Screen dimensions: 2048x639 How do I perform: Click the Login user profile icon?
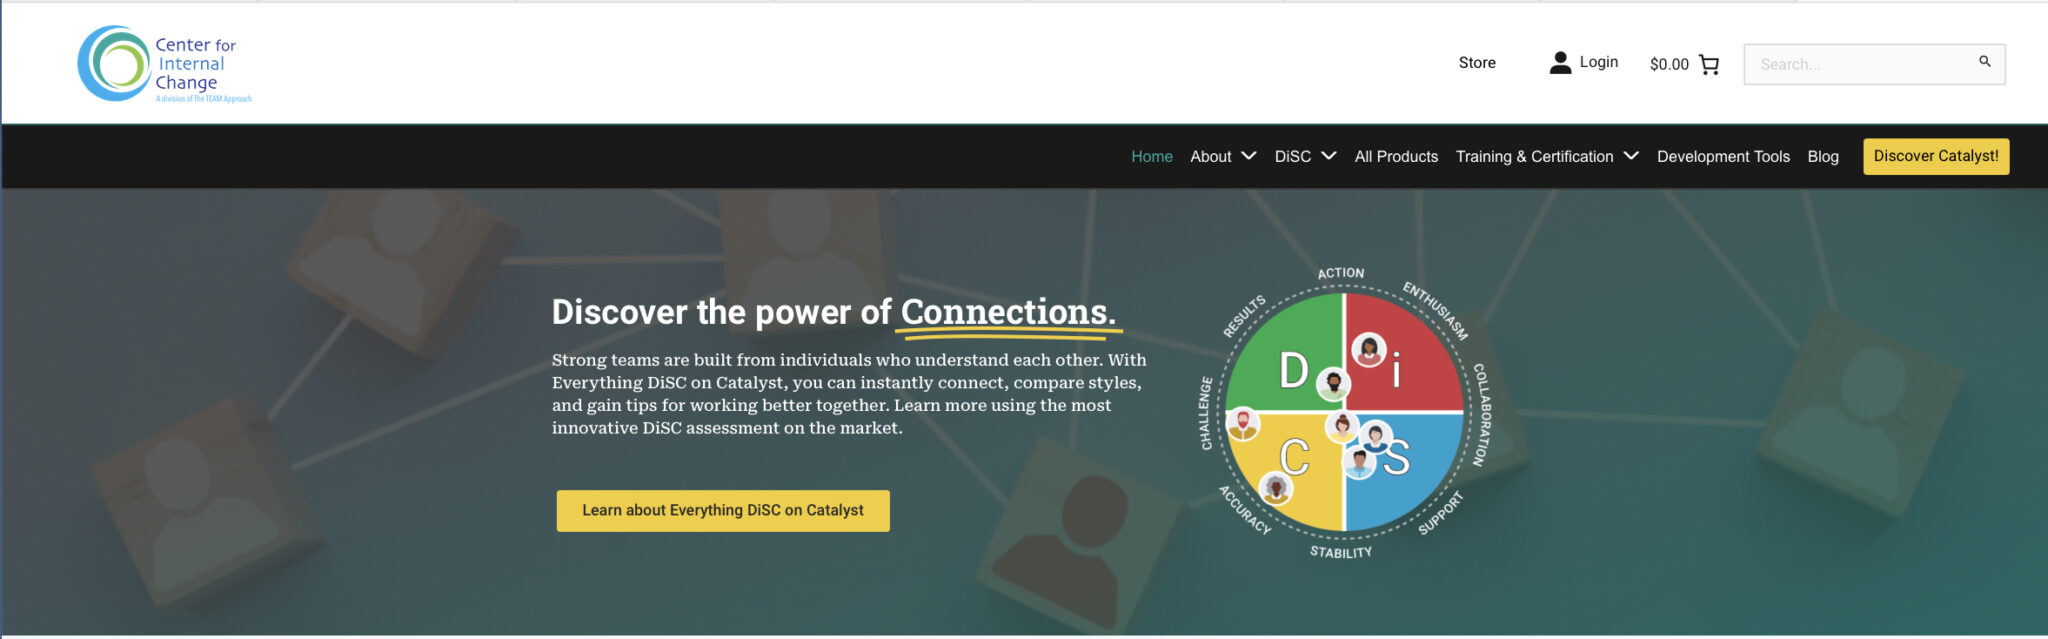click(x=1560, y=63)
